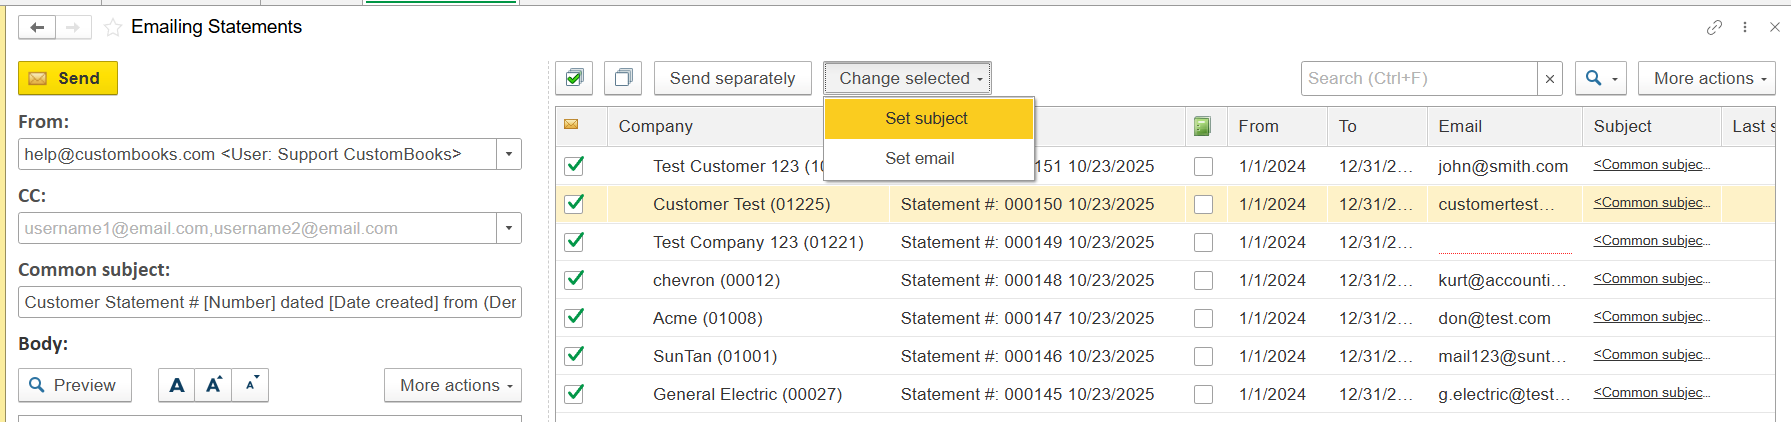Viewport: 1791px width, 422px height.
Task: Choose Set email from the menu
Action: coord(919,158)
